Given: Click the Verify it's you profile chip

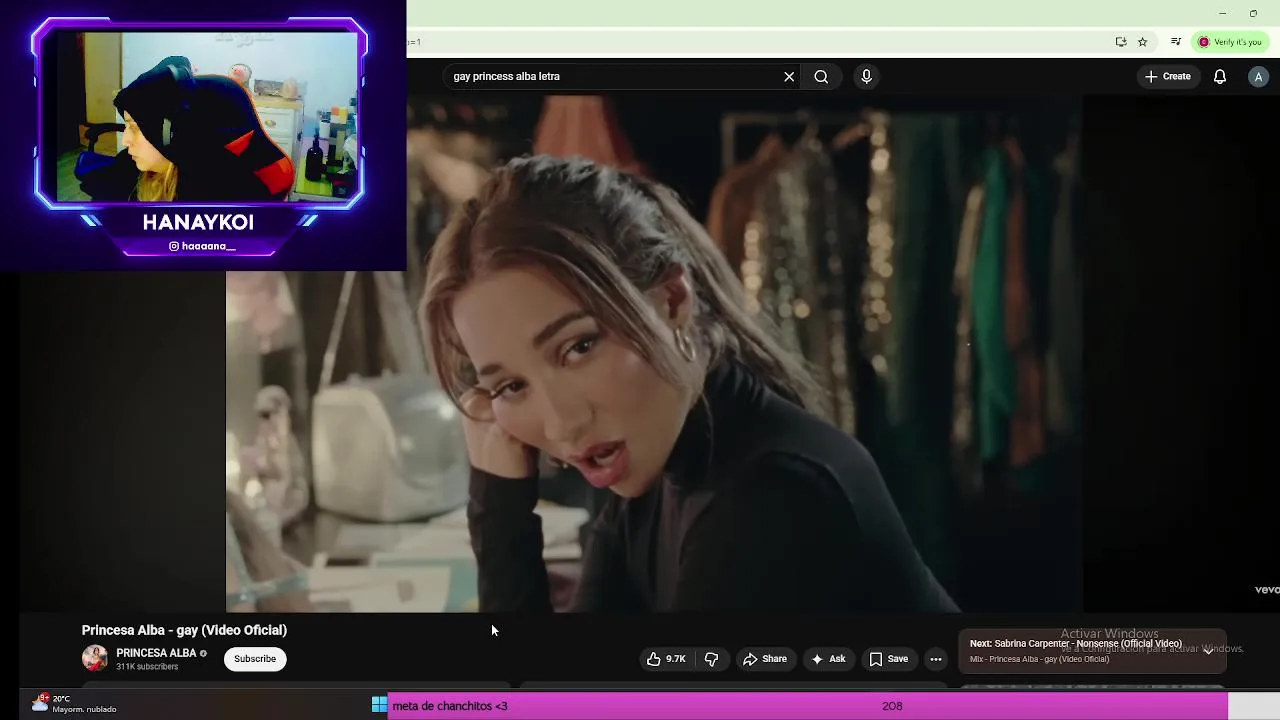Looking at the screenshot, I should 1230,42.
